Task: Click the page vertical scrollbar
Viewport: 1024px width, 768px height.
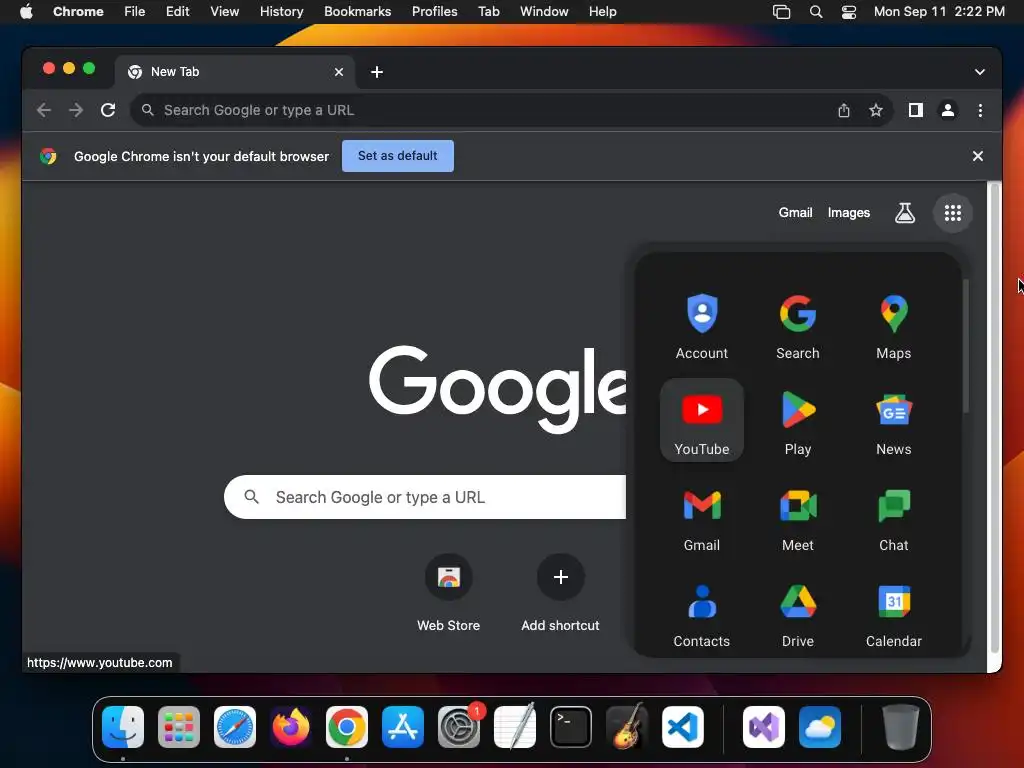Action: 995,418
